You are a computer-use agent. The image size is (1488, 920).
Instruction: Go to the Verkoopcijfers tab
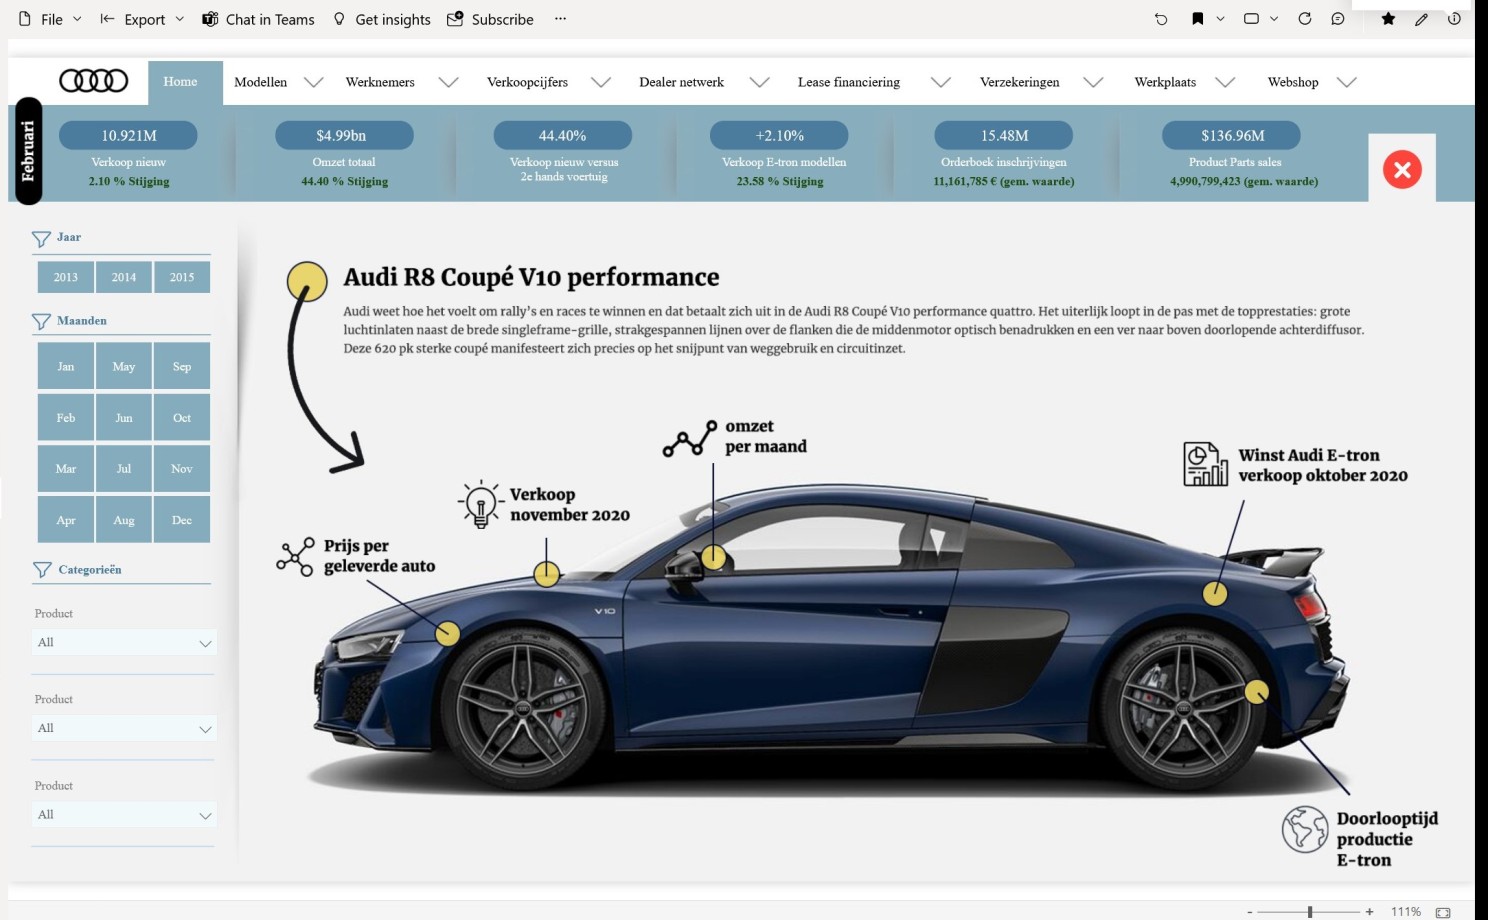click(527, 82)
